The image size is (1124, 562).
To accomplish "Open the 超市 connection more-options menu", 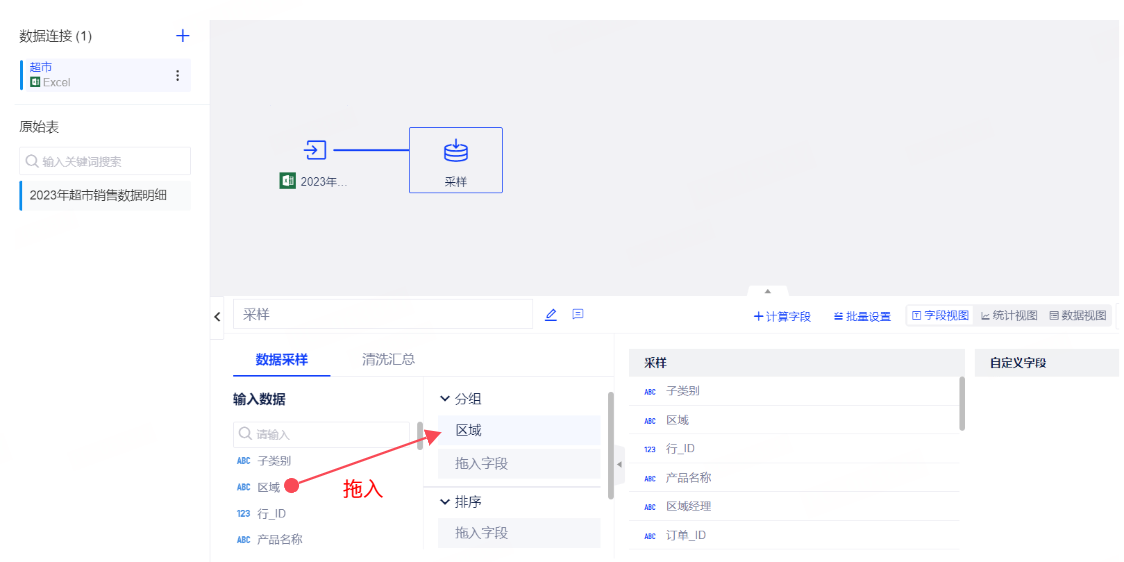I will pos(178,76).
